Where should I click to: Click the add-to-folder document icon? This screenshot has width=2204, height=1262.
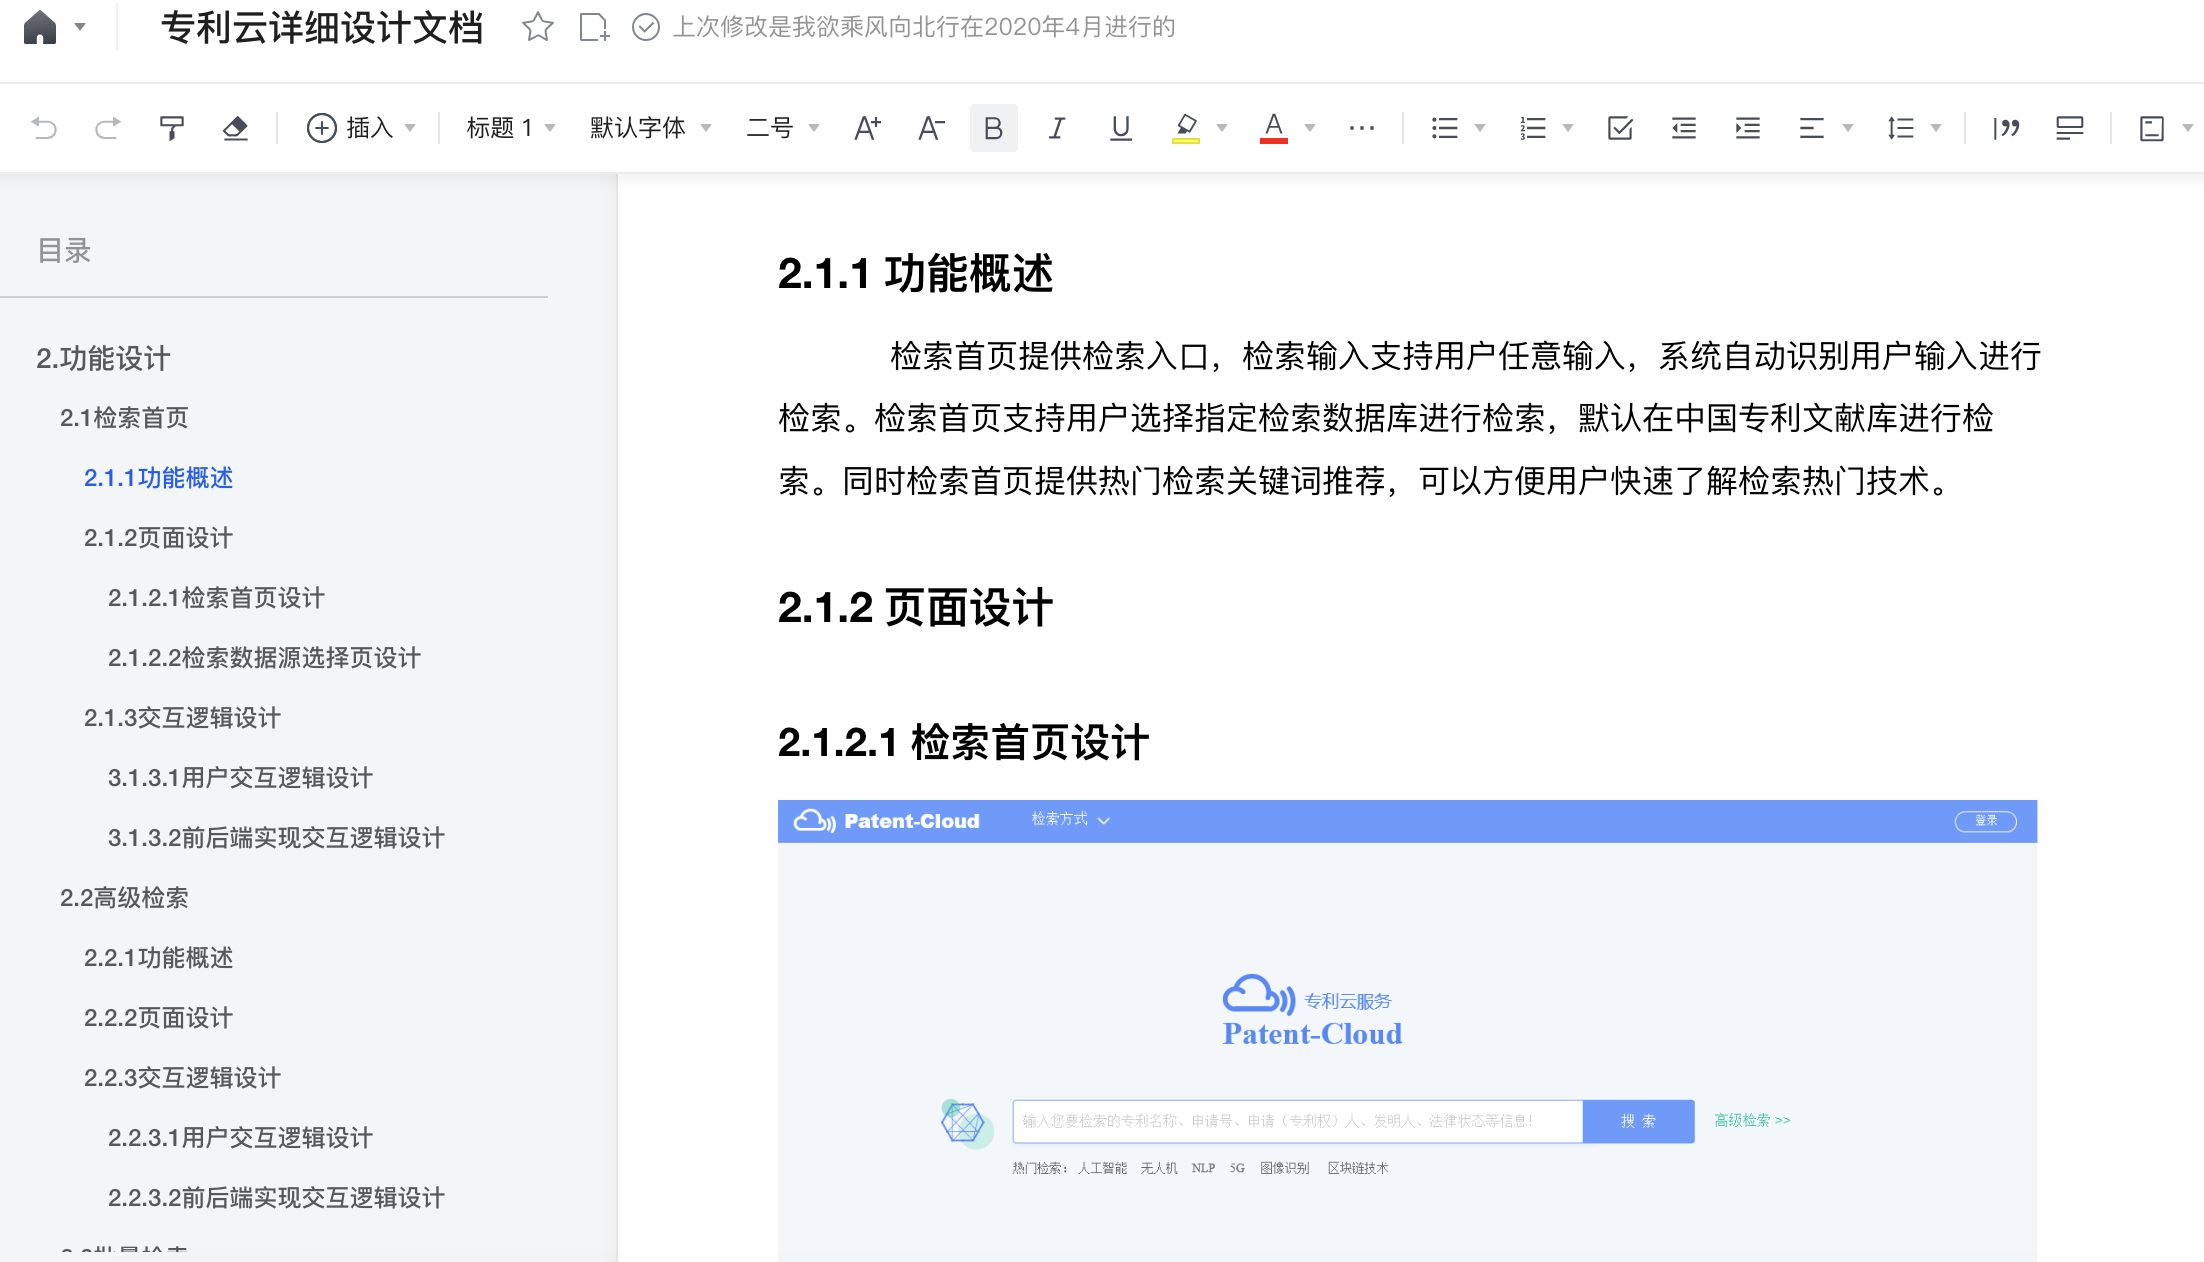tap(594, 27)
